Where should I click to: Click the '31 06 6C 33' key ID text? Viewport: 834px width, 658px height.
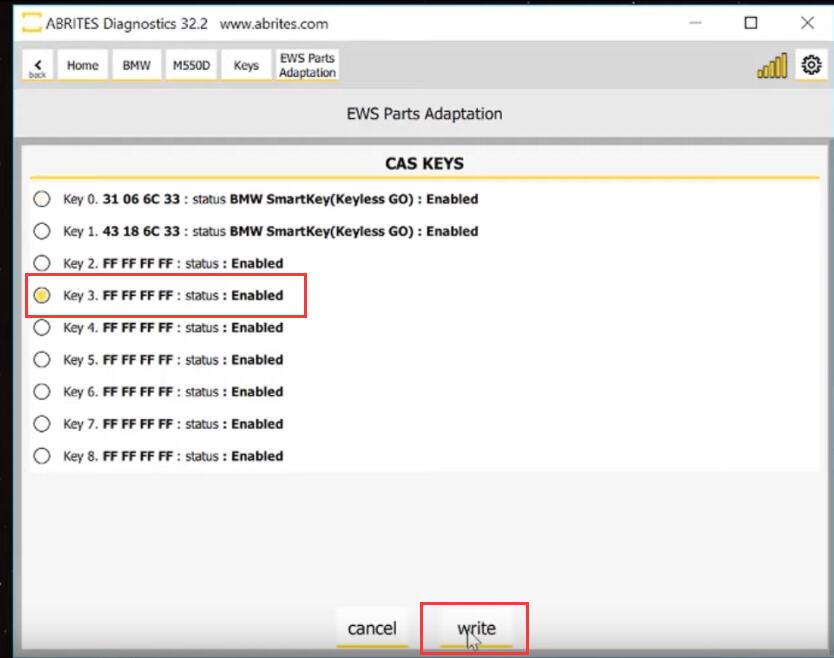pos(141,199)
